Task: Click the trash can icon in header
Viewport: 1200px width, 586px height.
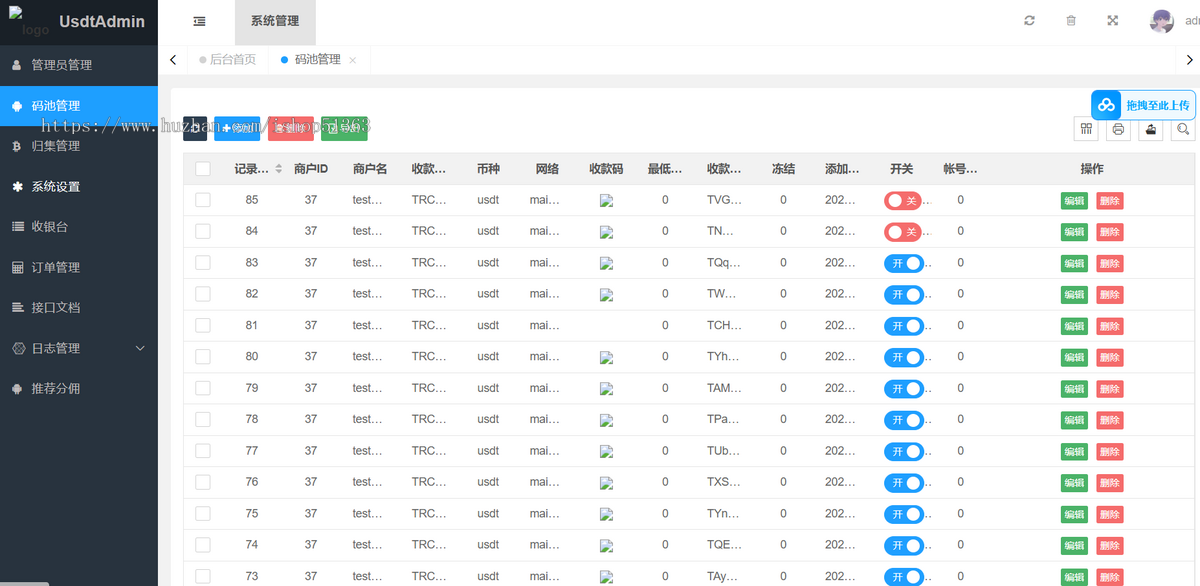Action: pos(1071,21)
